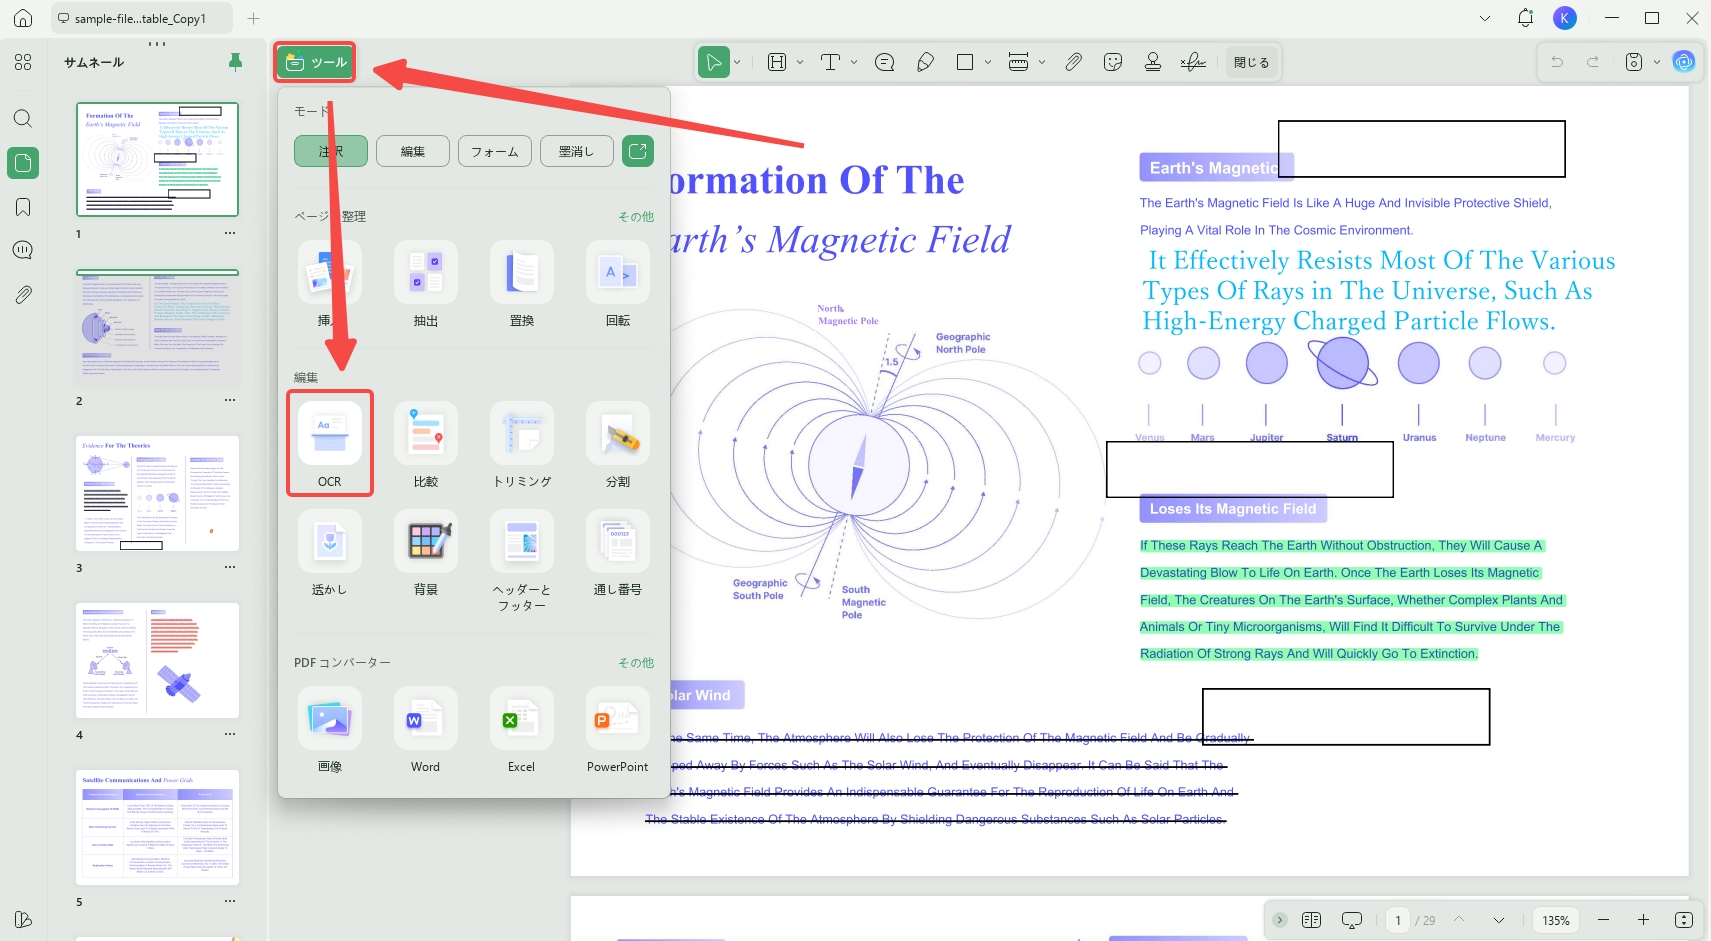Select the cursor selection tool in toolbar
The width and height of the screenshot is (1711, 941).
tap(713, 62)
